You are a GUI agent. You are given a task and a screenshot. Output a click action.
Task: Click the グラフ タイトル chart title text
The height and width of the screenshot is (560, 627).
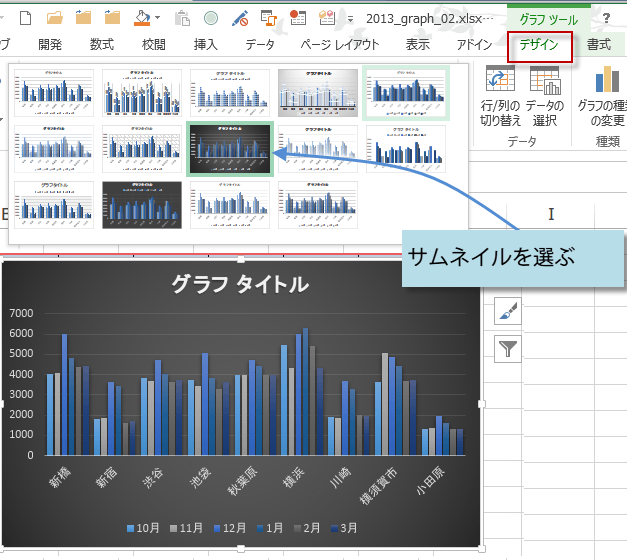click(240, 284)
